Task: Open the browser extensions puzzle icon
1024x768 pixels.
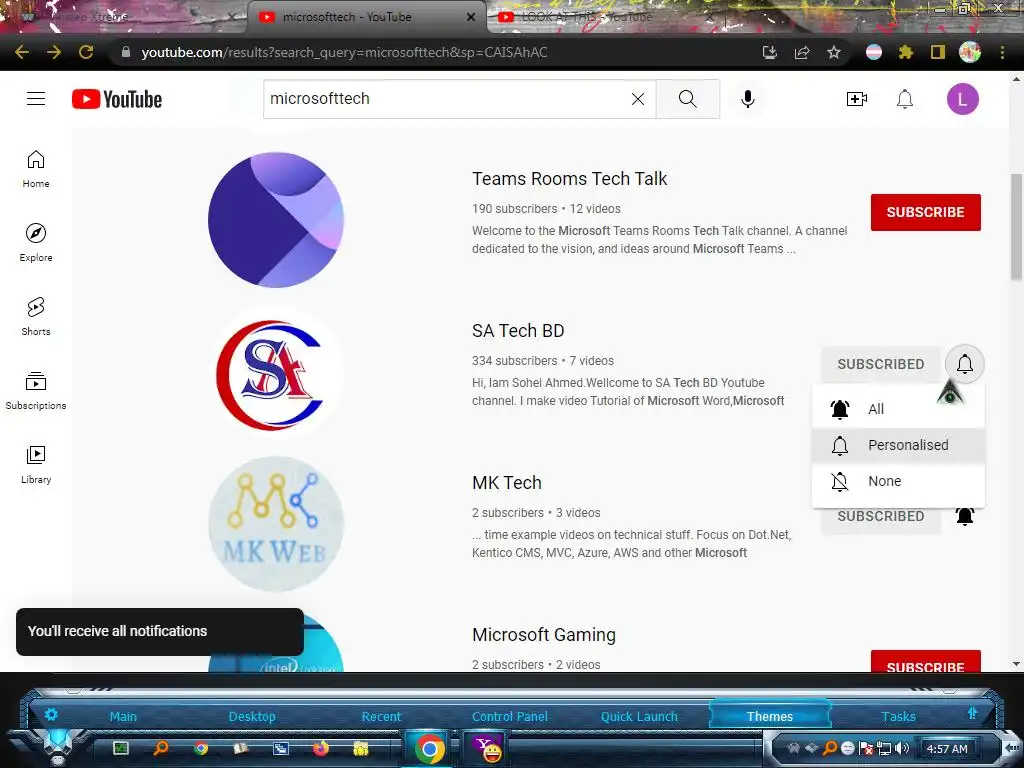Action: point(906,52)
